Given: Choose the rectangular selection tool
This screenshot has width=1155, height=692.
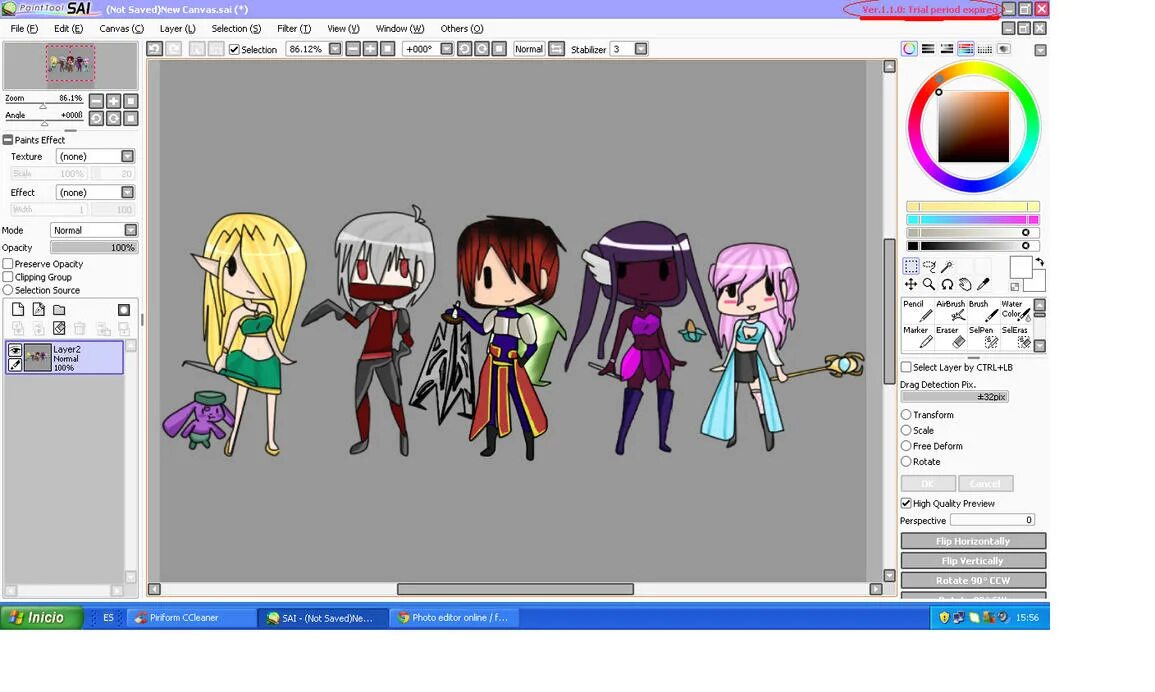Looking at the screenshot, I should click(911, 267).
